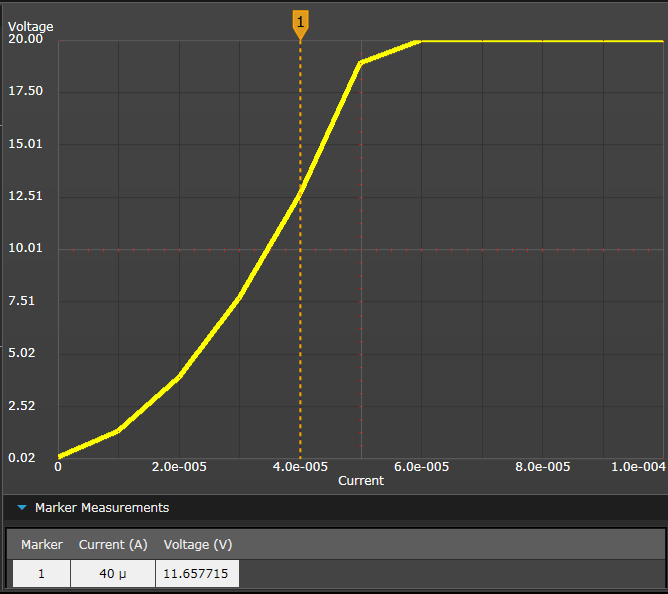Click the 15.01 voltage axis tick label
The width and height of the screenshot is (668, 594).
(26, 144)
